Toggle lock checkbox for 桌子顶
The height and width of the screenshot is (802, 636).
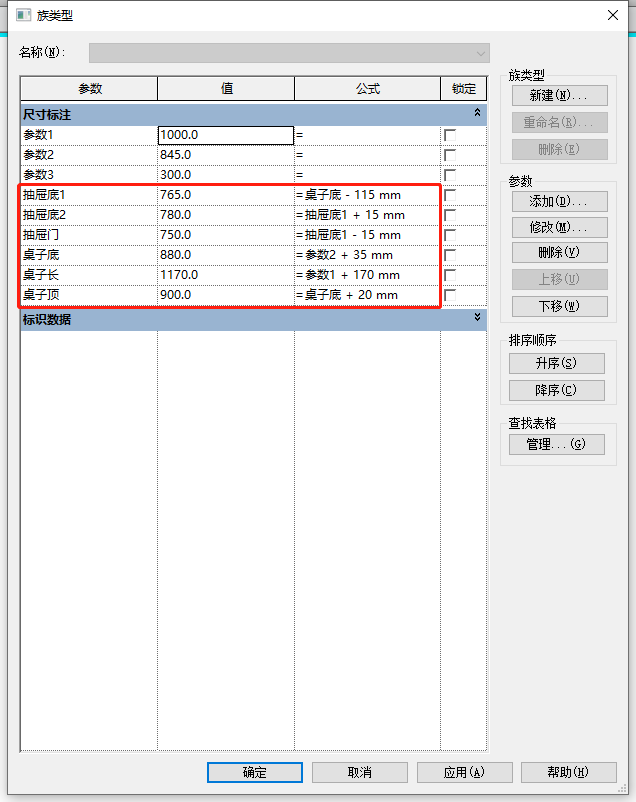pos(450,295)
